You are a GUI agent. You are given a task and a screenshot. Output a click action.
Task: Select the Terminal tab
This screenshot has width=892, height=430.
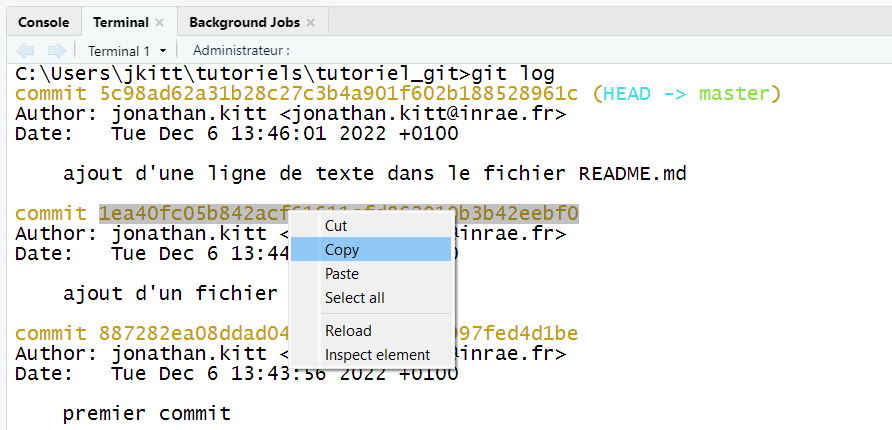coord(120,22)
